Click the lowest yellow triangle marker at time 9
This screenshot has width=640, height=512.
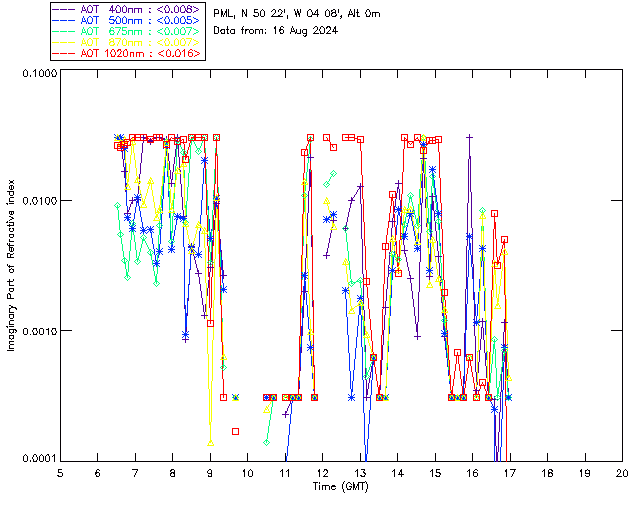click(x=211, y=443)
